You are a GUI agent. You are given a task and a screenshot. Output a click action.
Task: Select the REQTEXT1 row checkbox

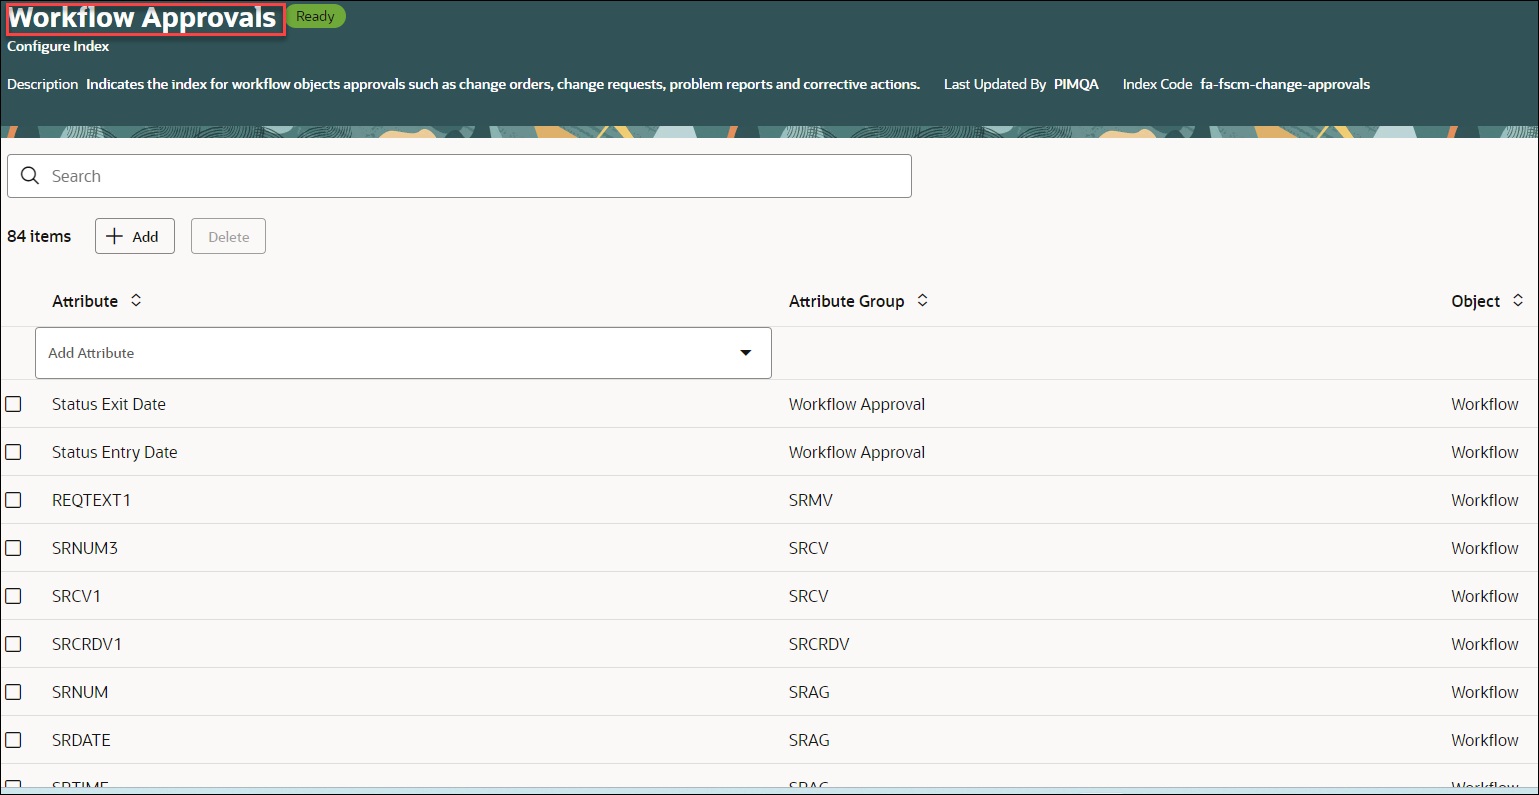click(x=13, y=500)
